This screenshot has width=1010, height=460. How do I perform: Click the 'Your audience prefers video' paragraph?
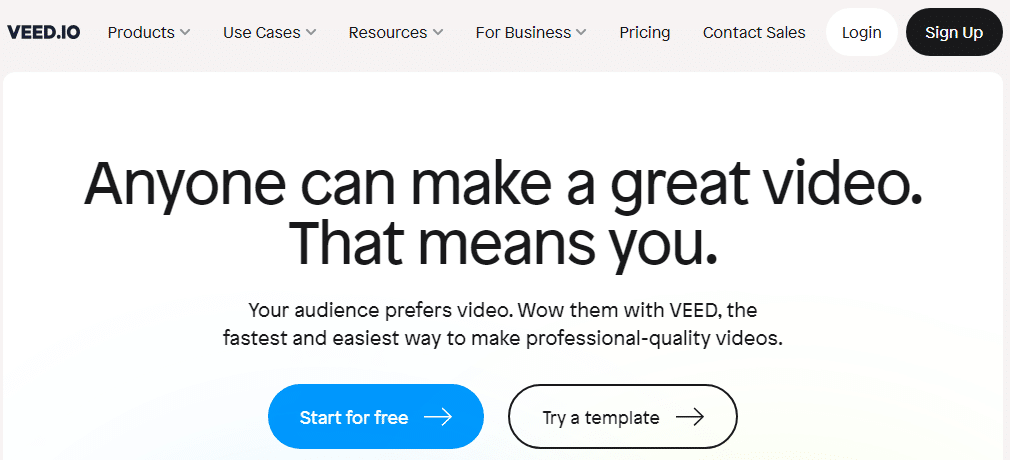pyautogui.click(x=503, y=324)
